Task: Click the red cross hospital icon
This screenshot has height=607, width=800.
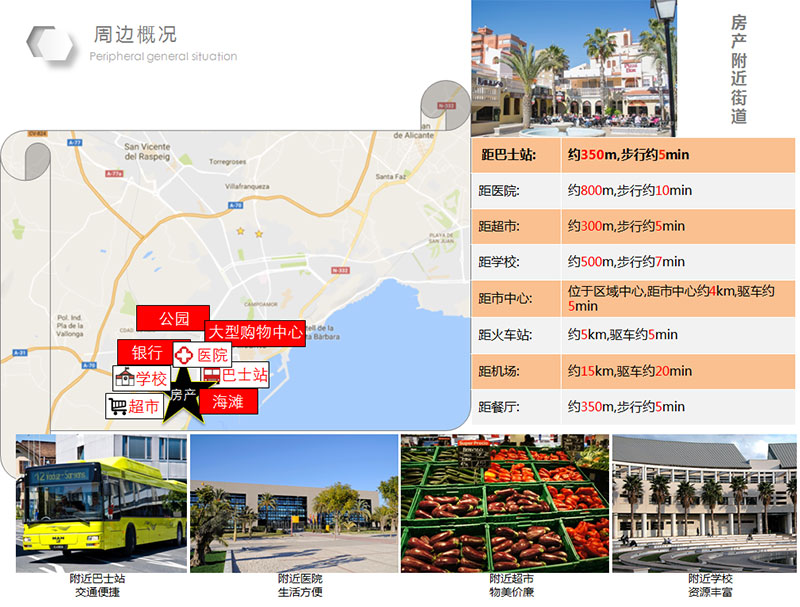Action: (x=184, y=355)
